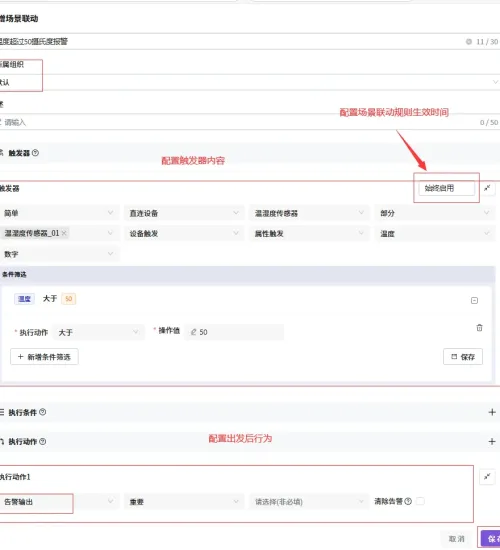Remove the 温湿度传感器_01 tag

pos(64,233)
